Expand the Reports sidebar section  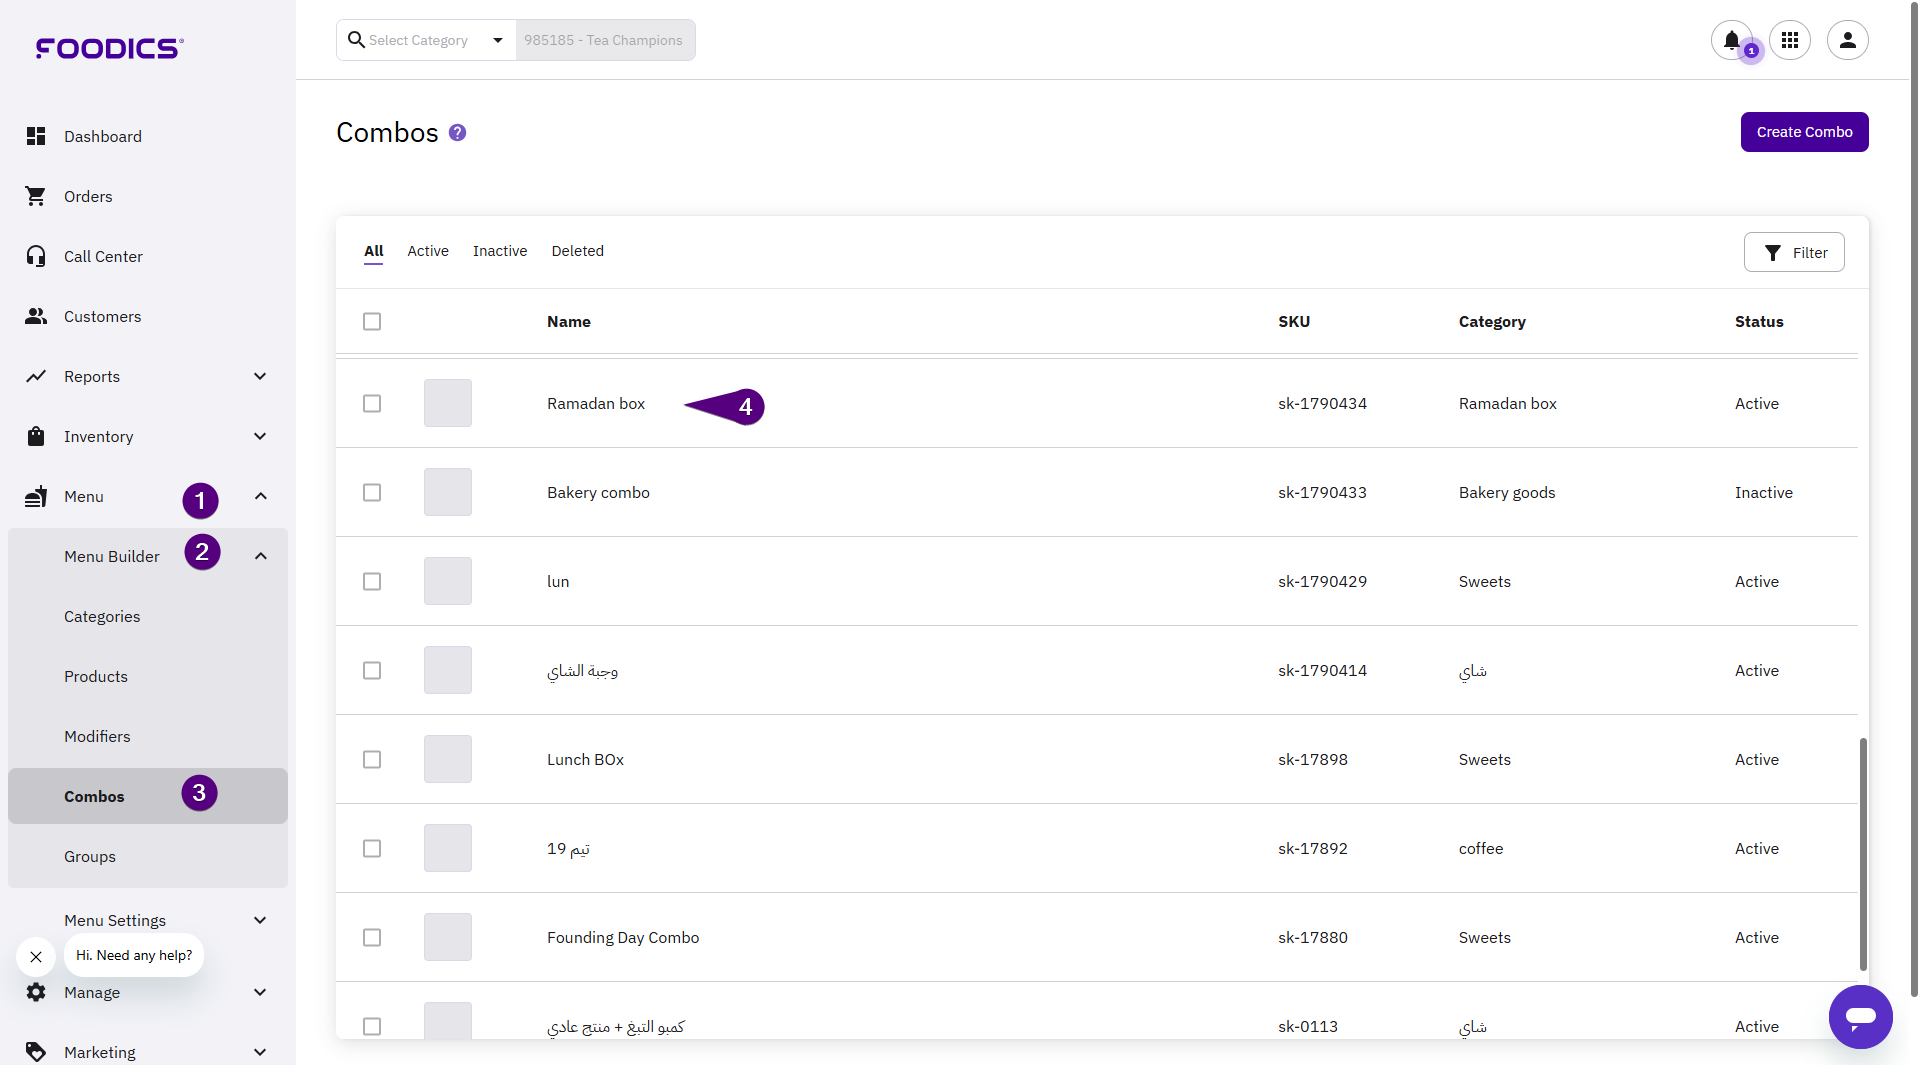260,376
